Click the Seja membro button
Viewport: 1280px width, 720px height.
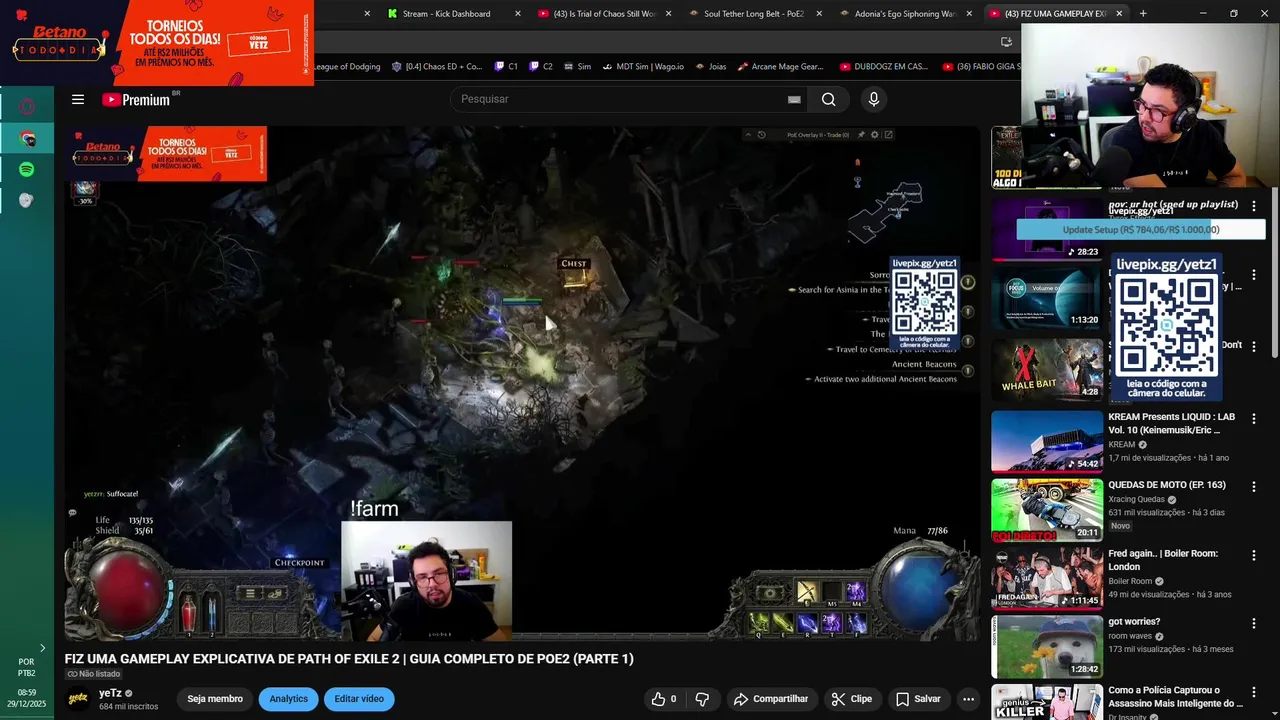pyautogui.click(x=215, y=699)
